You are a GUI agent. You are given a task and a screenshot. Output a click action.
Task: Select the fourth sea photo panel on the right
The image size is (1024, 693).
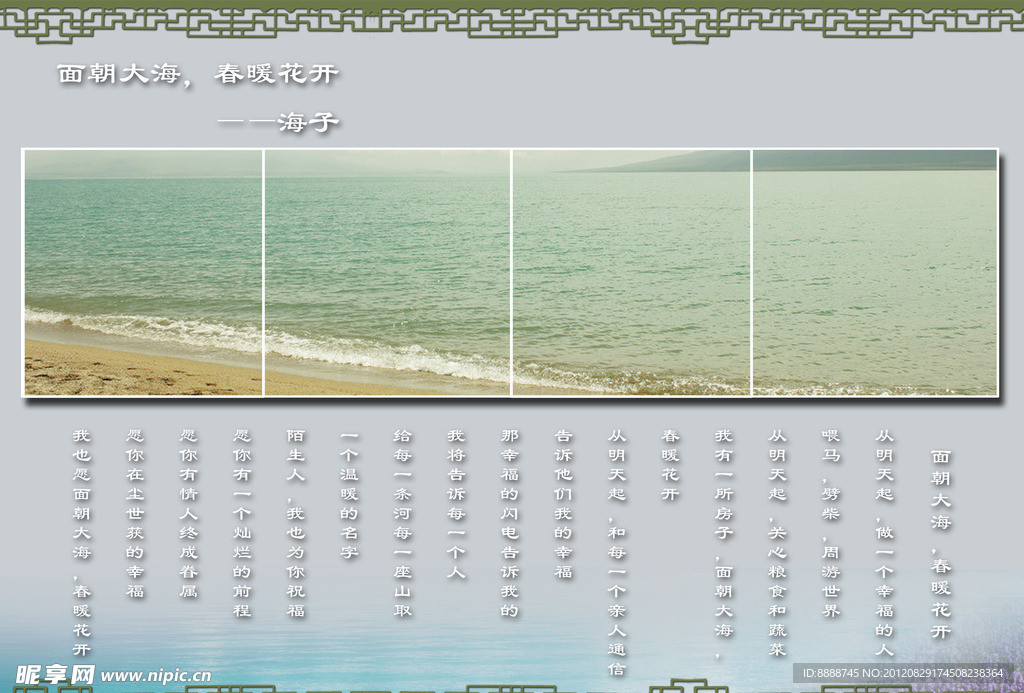pos(875,272)
